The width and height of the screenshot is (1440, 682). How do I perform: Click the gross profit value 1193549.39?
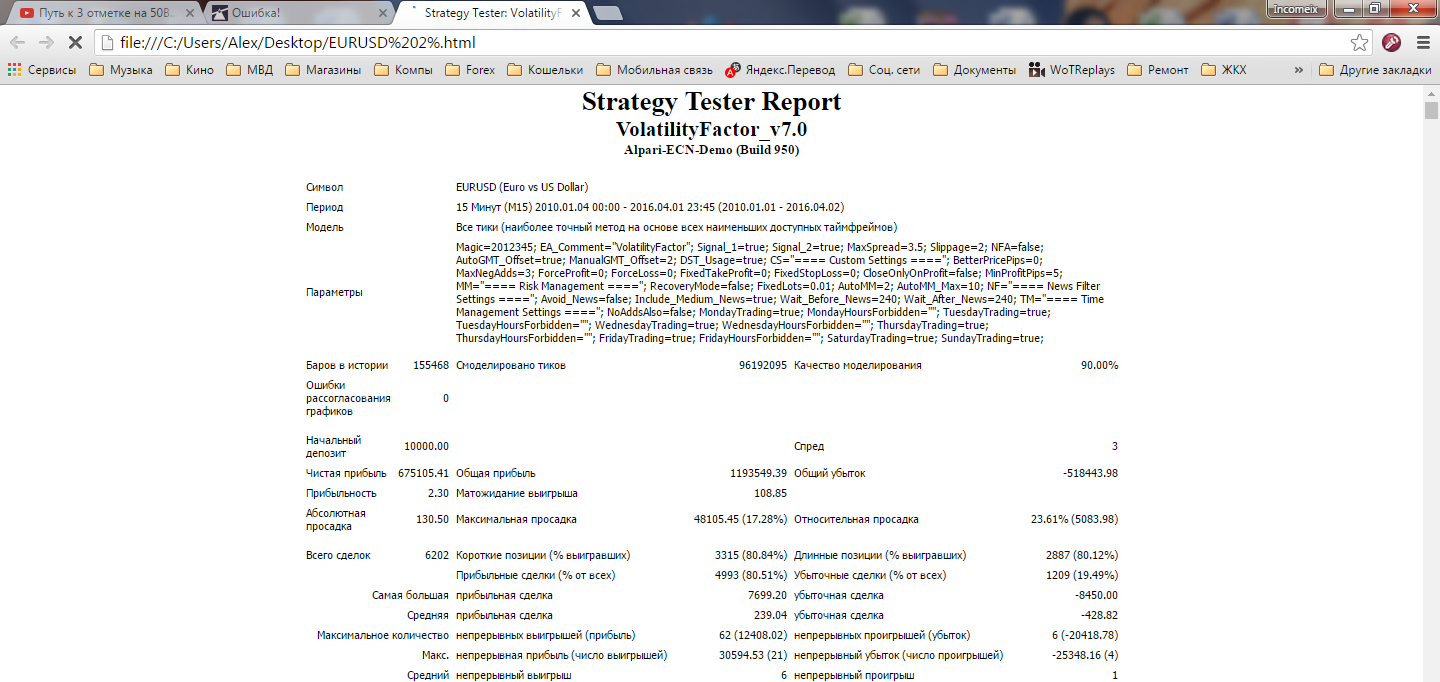(759, 473)
